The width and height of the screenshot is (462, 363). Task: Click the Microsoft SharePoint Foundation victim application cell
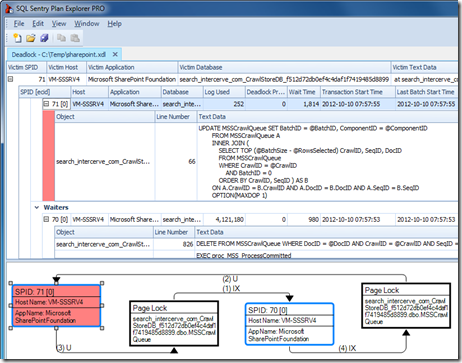(132, 79)
